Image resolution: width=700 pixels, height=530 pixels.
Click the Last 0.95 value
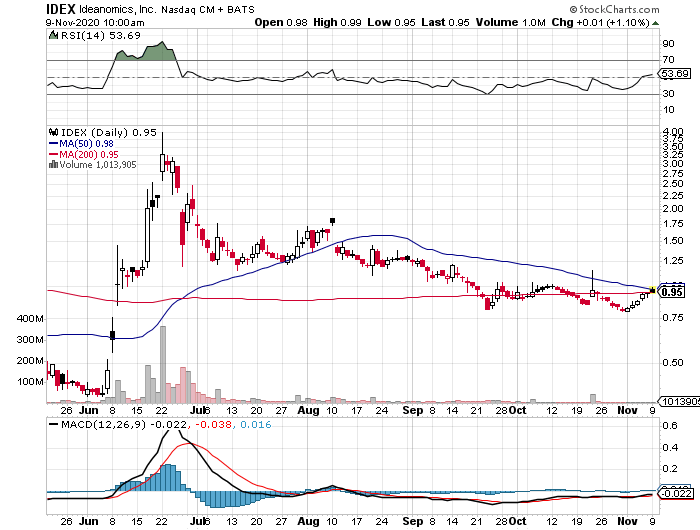[445, 22]
